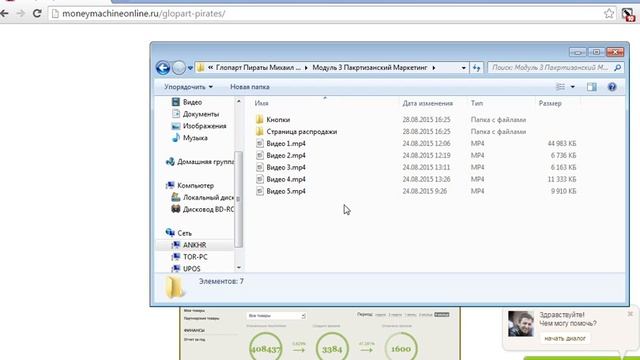
Task: Select file Видео 5.mp4
Action: [x=281, y=191]
